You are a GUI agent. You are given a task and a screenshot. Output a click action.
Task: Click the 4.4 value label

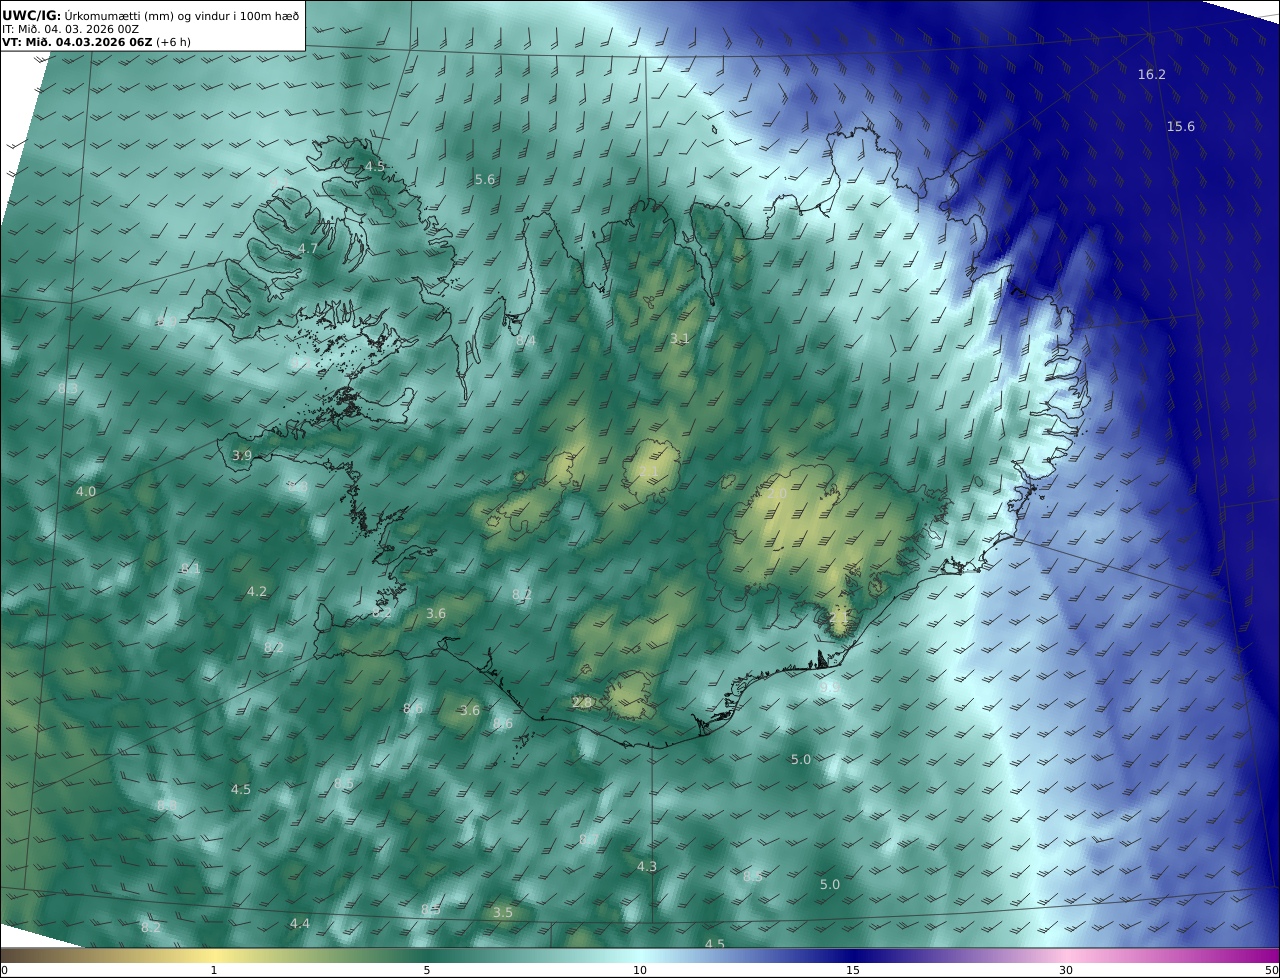pos(300,923)
